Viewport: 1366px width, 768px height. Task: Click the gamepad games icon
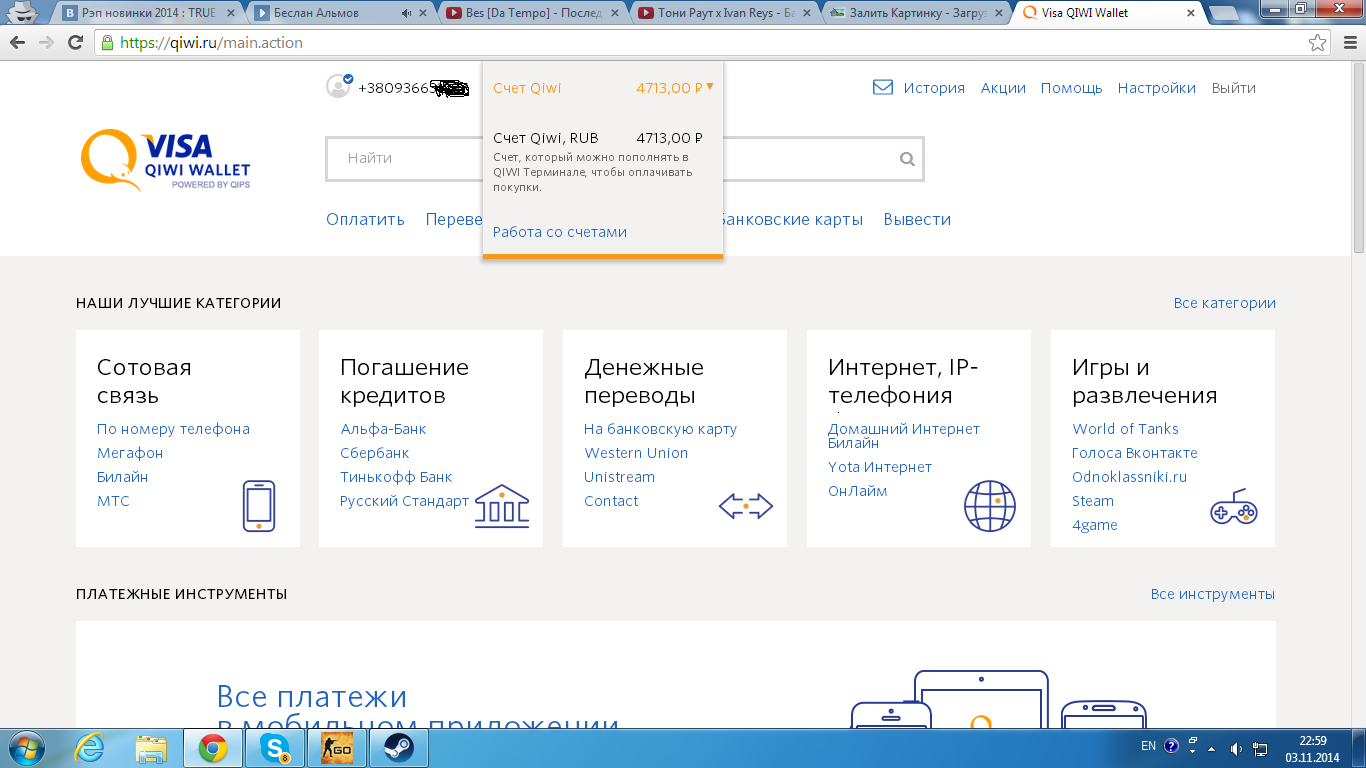[x=1234, y=507]
